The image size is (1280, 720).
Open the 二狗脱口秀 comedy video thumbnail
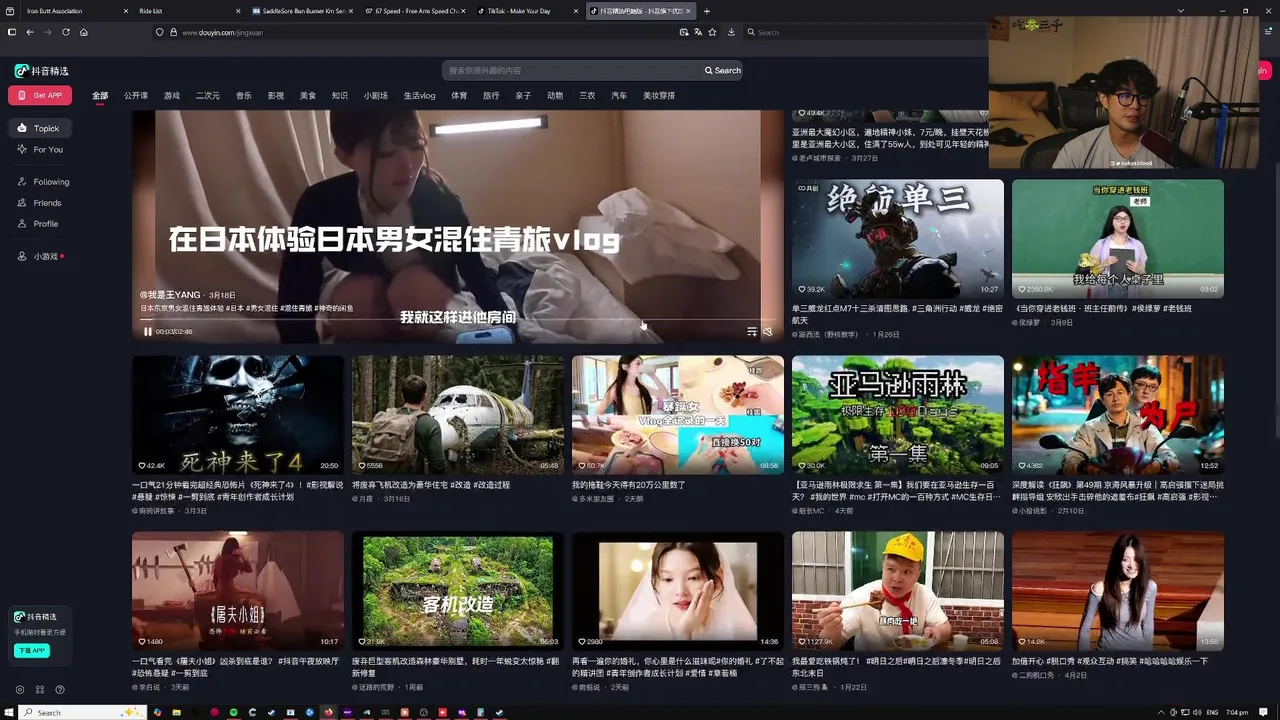pyautogui.click(x=1118, y=590)
